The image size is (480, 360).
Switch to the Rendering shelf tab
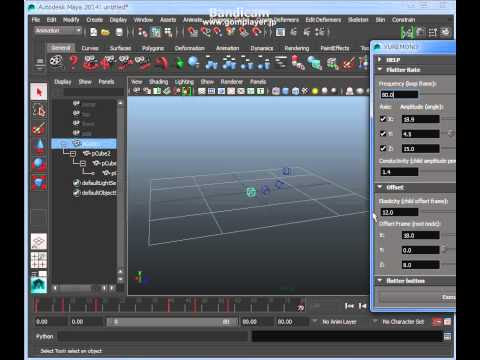pyautogui.click(x=297, y=48)
